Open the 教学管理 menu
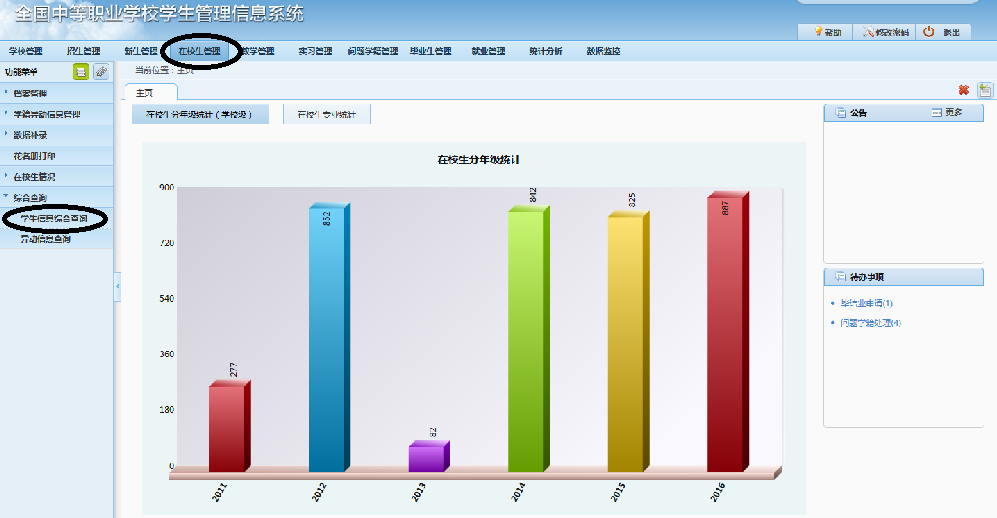 pyautogui.click(x=258, y=51)
